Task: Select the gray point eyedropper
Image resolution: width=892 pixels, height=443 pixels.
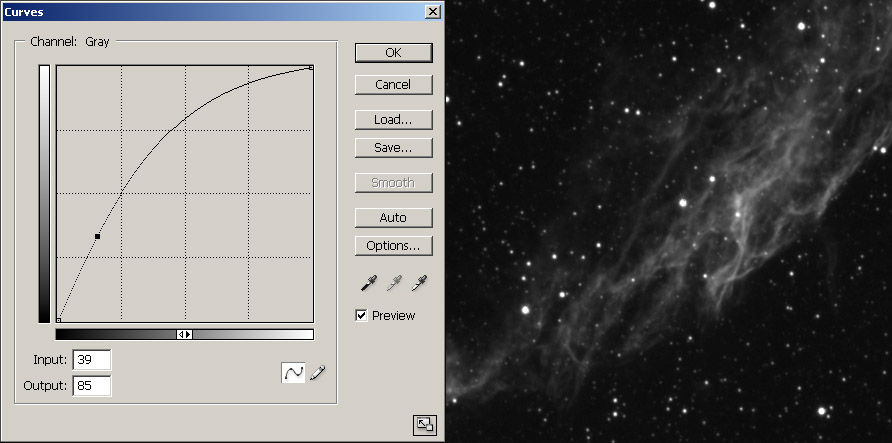Action: pos(394,284)
